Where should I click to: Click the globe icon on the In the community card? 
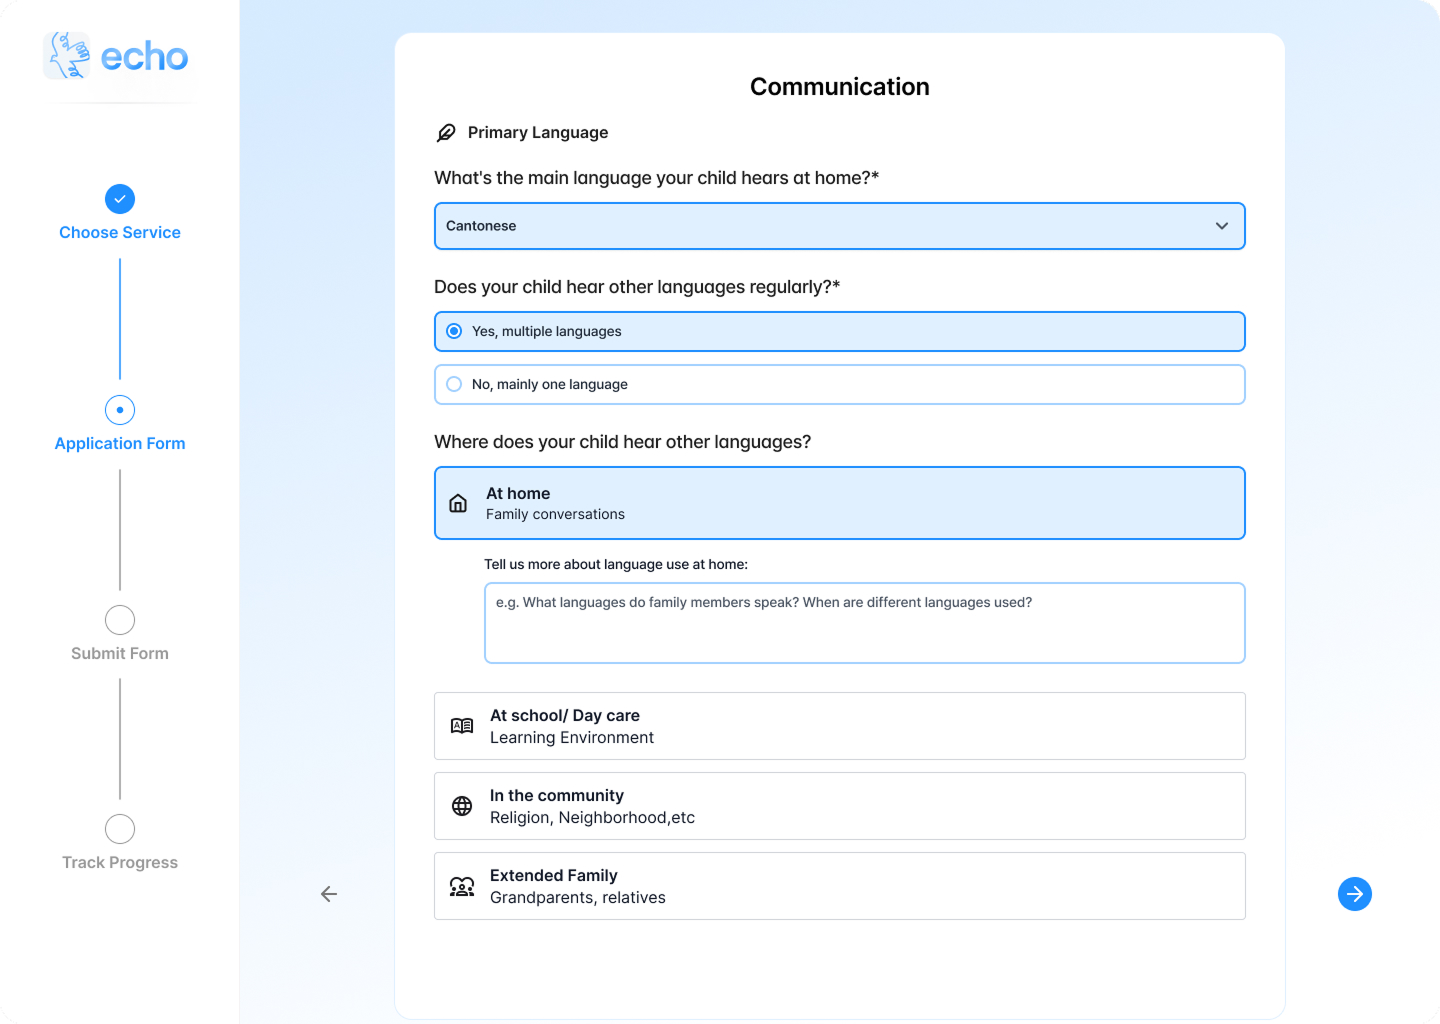click(x=461, y=806)
